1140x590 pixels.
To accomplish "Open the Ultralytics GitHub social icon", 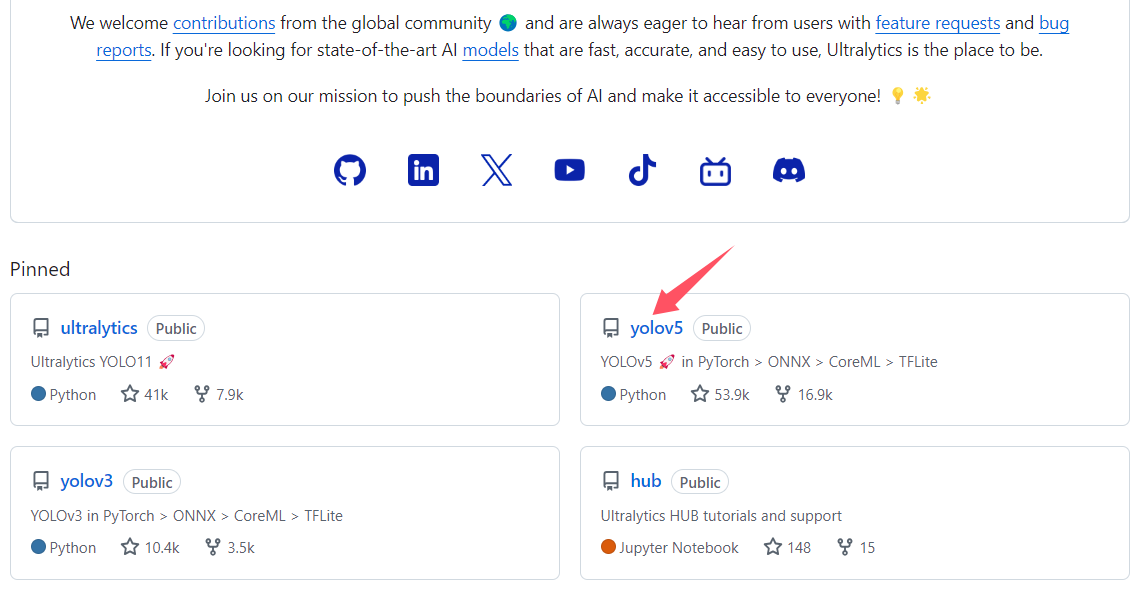I will 350,170.
